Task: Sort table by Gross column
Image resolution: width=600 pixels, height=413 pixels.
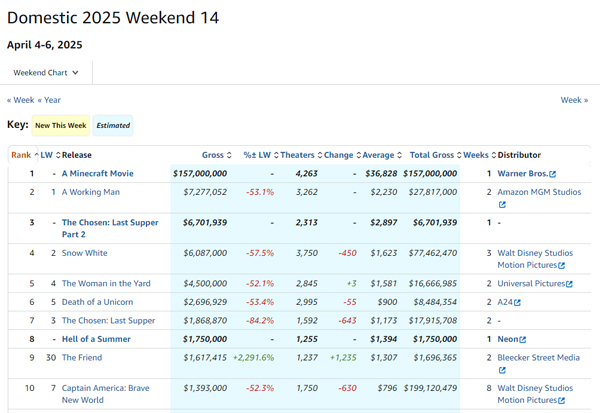Action: click(x=217, y=155)
